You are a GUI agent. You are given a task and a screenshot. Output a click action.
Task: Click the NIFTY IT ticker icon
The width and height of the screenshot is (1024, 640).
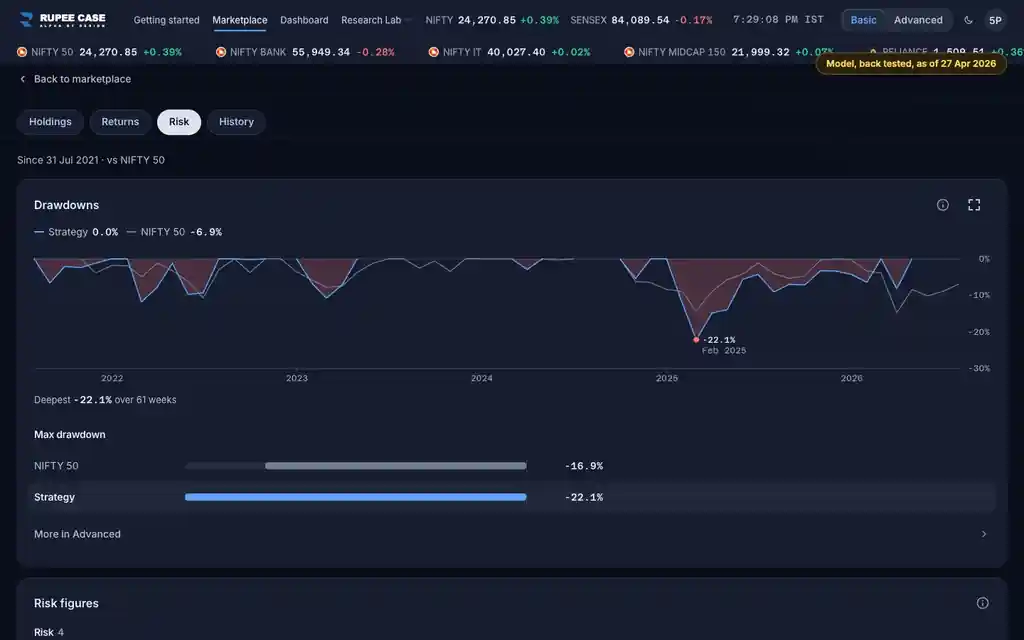(x=434, y=52)
